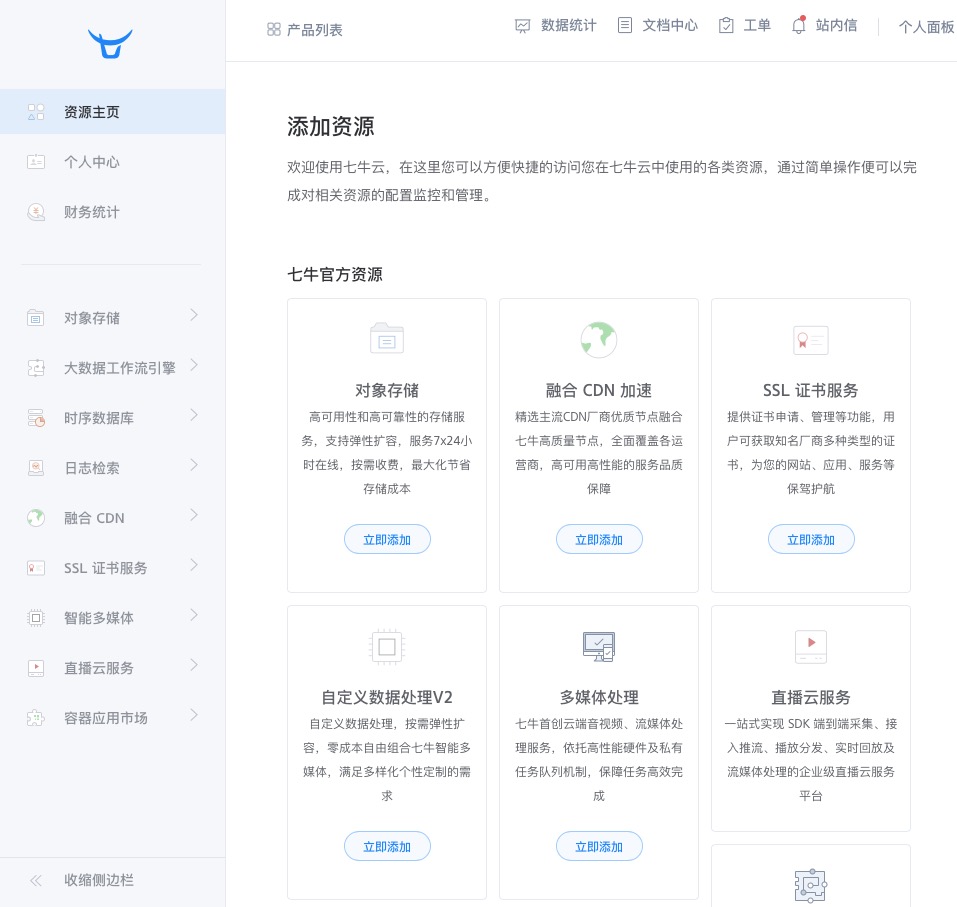Click the 多媒体处理 card monitor icon
The width and height of the screenshot is (957, 907).
pyautogui.click(x=599, y=646)
